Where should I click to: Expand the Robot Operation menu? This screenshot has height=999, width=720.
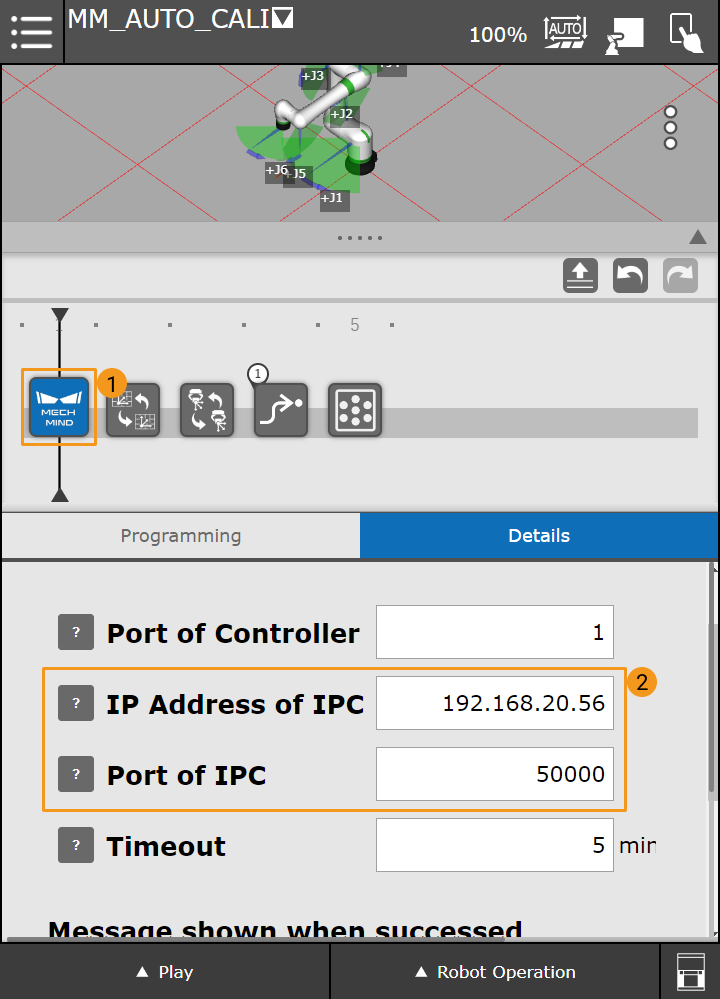tap(495, 972)
